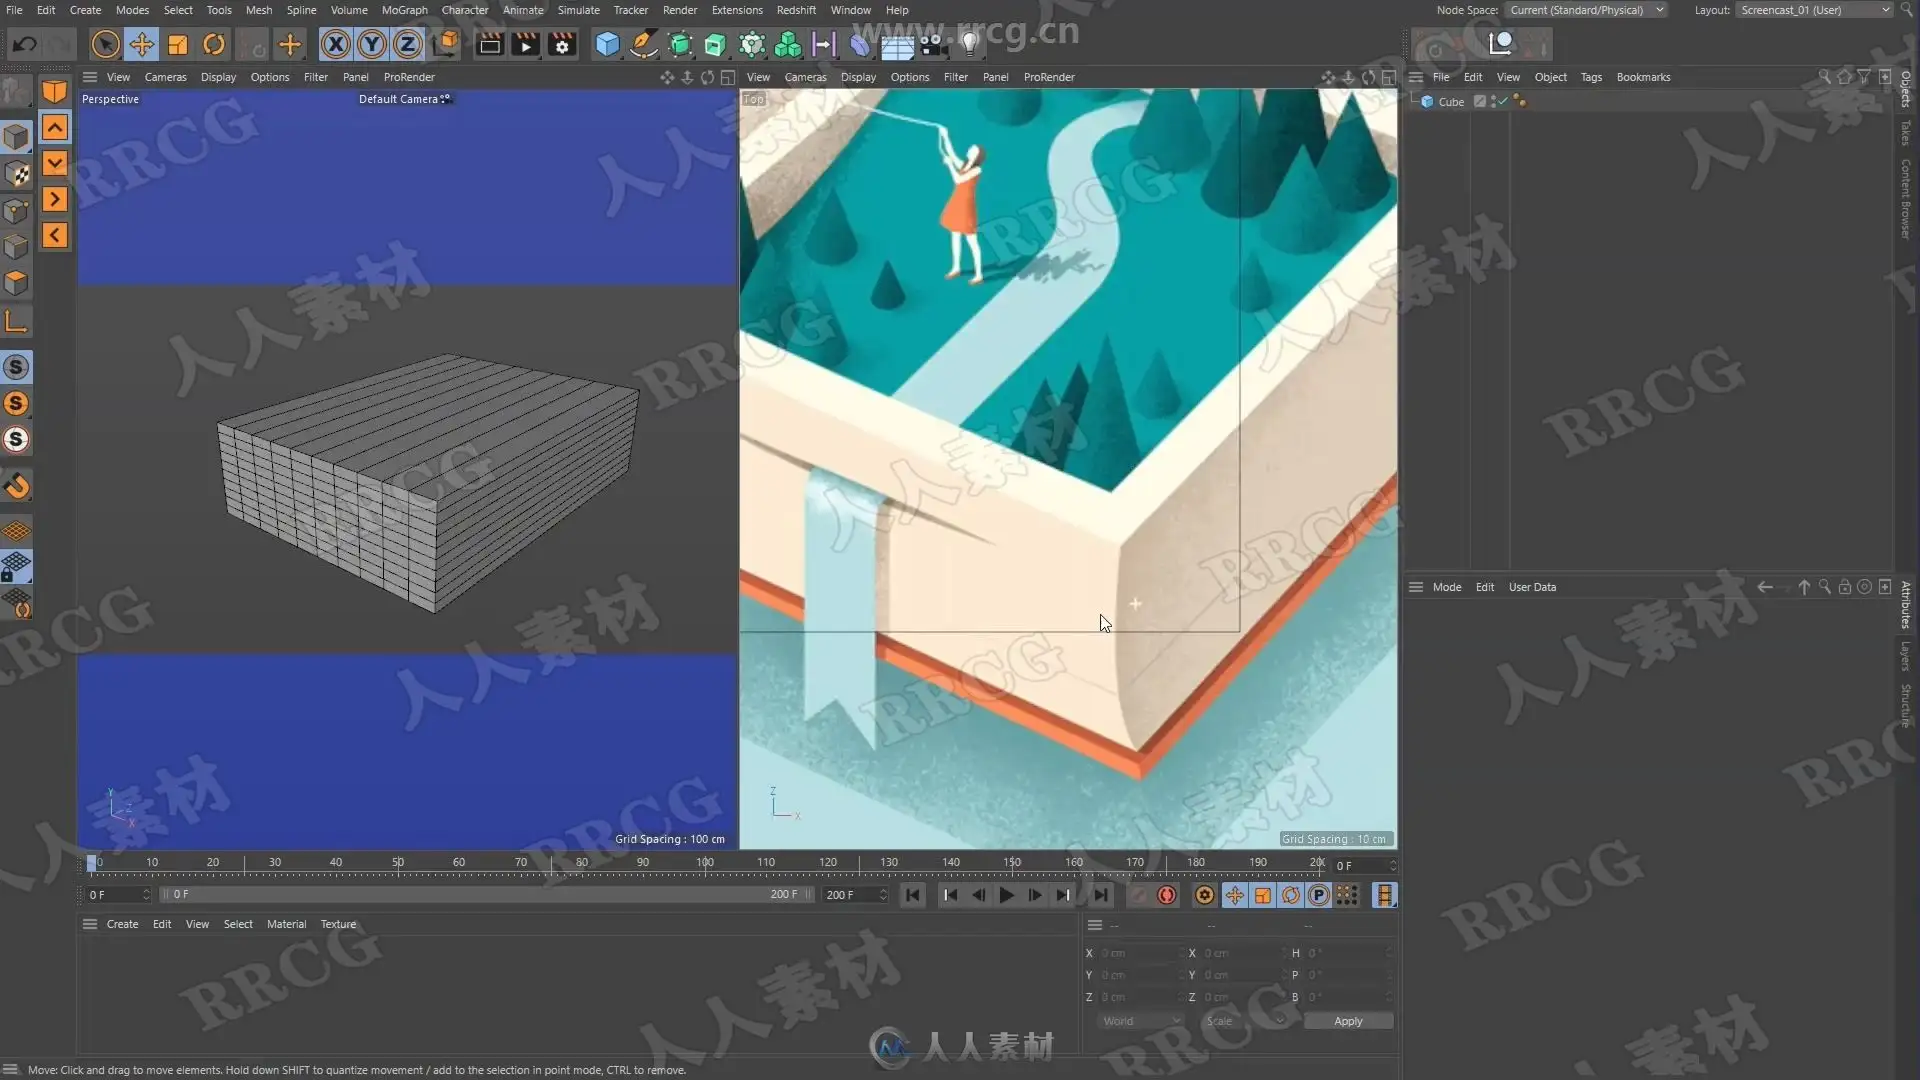Open the Node Space dropdown
The image size is (1920, 1080).
(x=1586, y=10)
